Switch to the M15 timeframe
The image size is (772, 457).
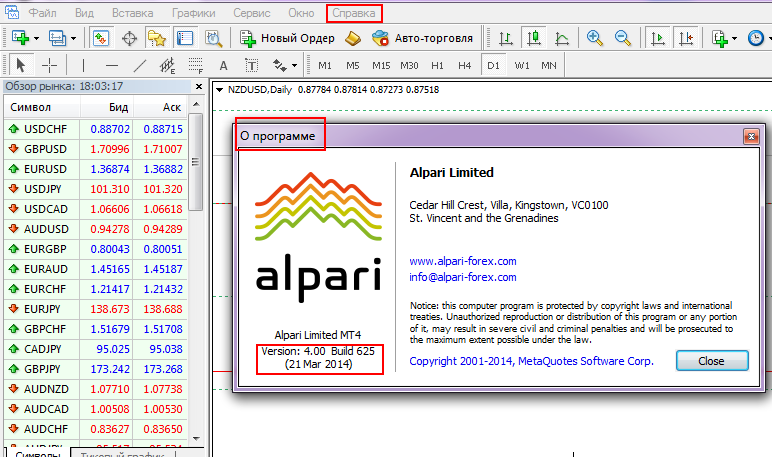pos(381,65)
